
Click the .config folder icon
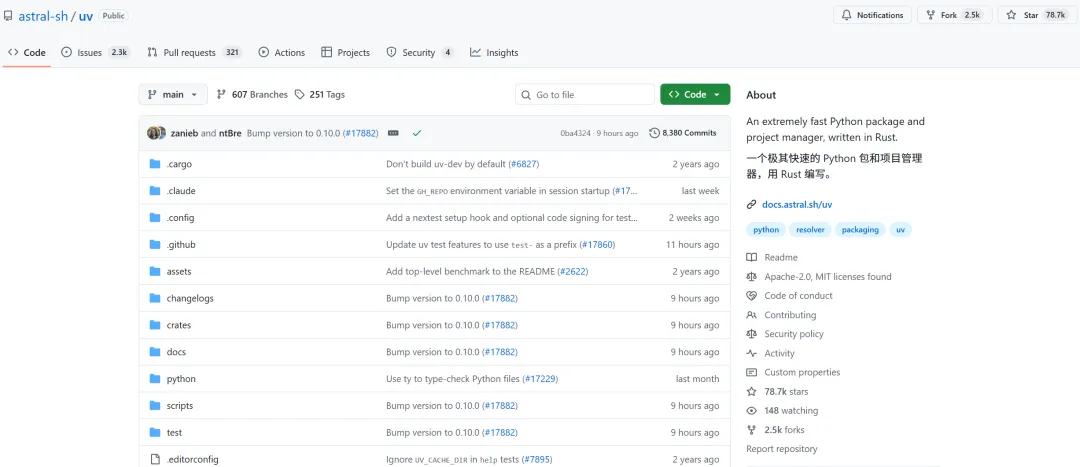(155, 218)
